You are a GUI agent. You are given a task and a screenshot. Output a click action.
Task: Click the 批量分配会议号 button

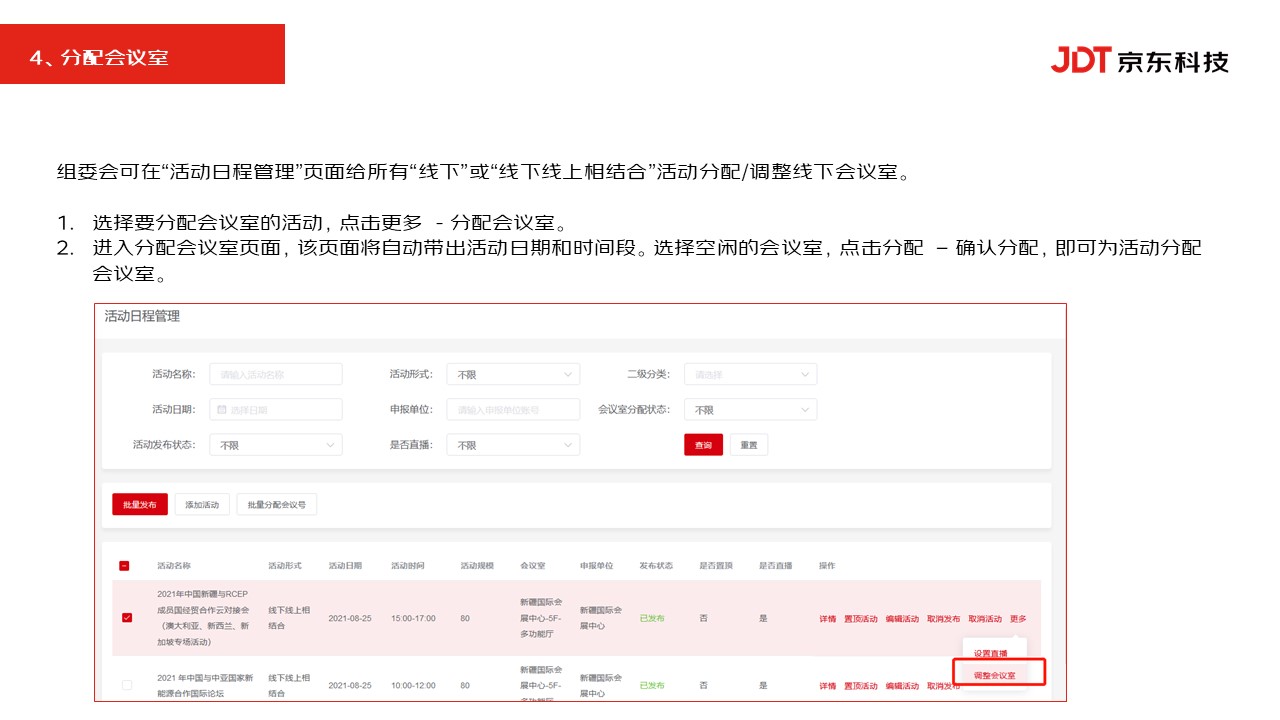point(277,505)
